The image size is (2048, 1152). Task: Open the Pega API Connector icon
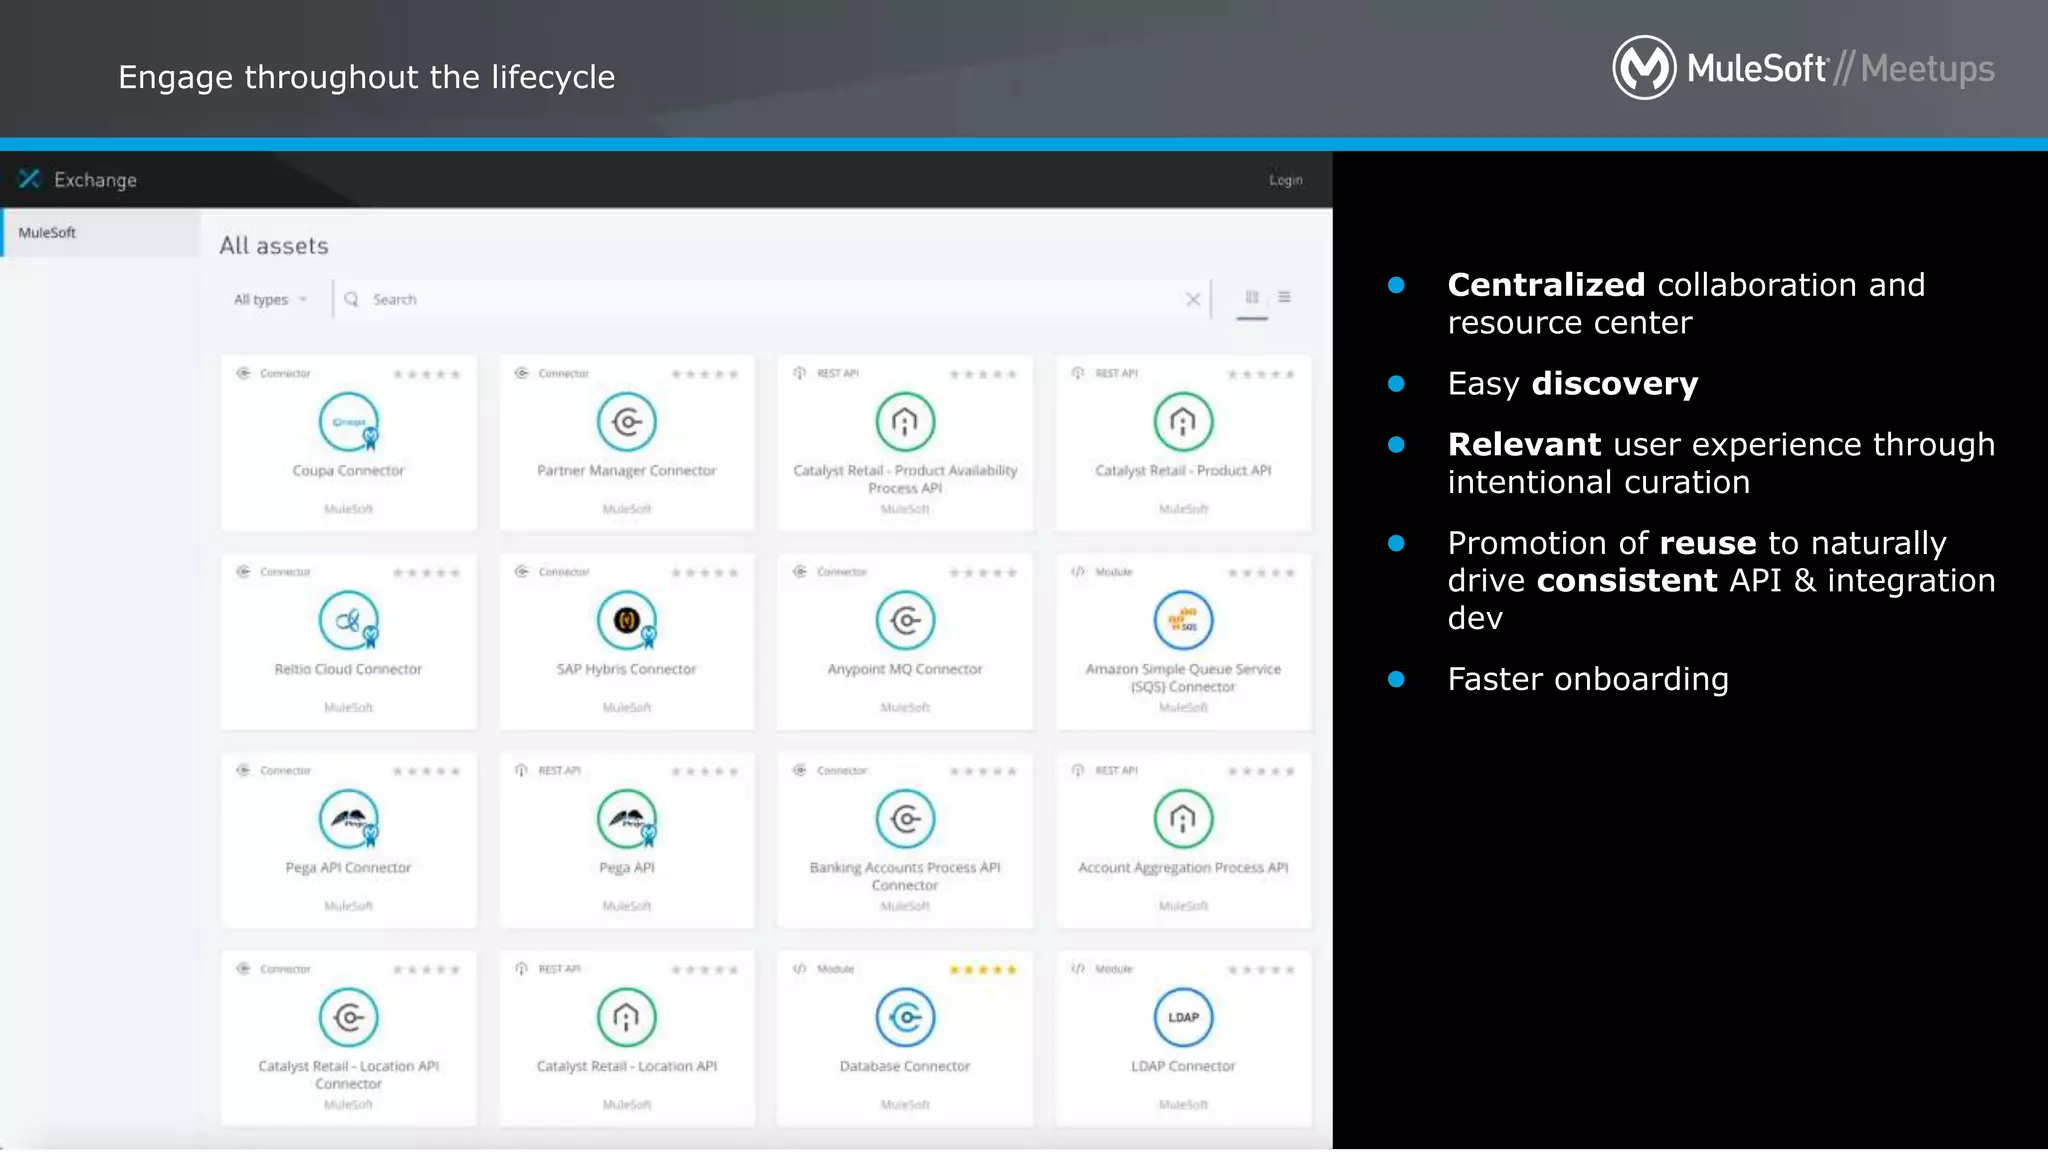pyautogui.click(x=348, y=819)
